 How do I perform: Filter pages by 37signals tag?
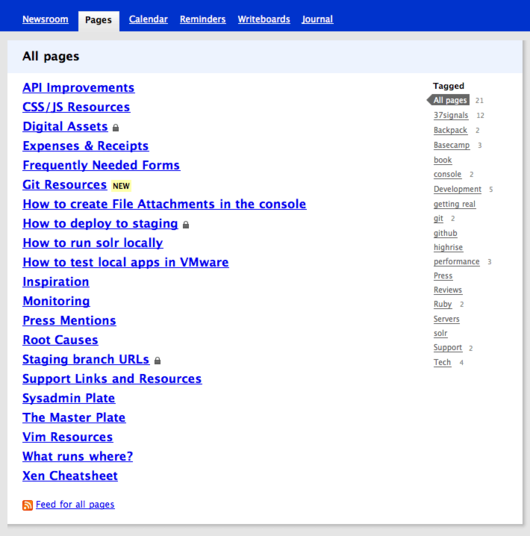[451, 115]
